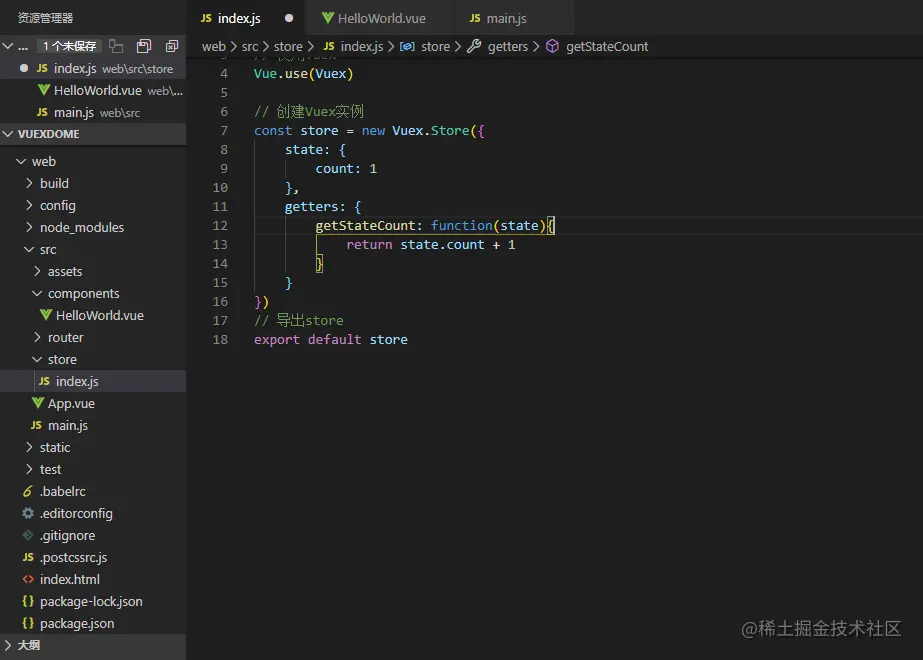Click the JS icon on the index.js tab

point(206,18)
